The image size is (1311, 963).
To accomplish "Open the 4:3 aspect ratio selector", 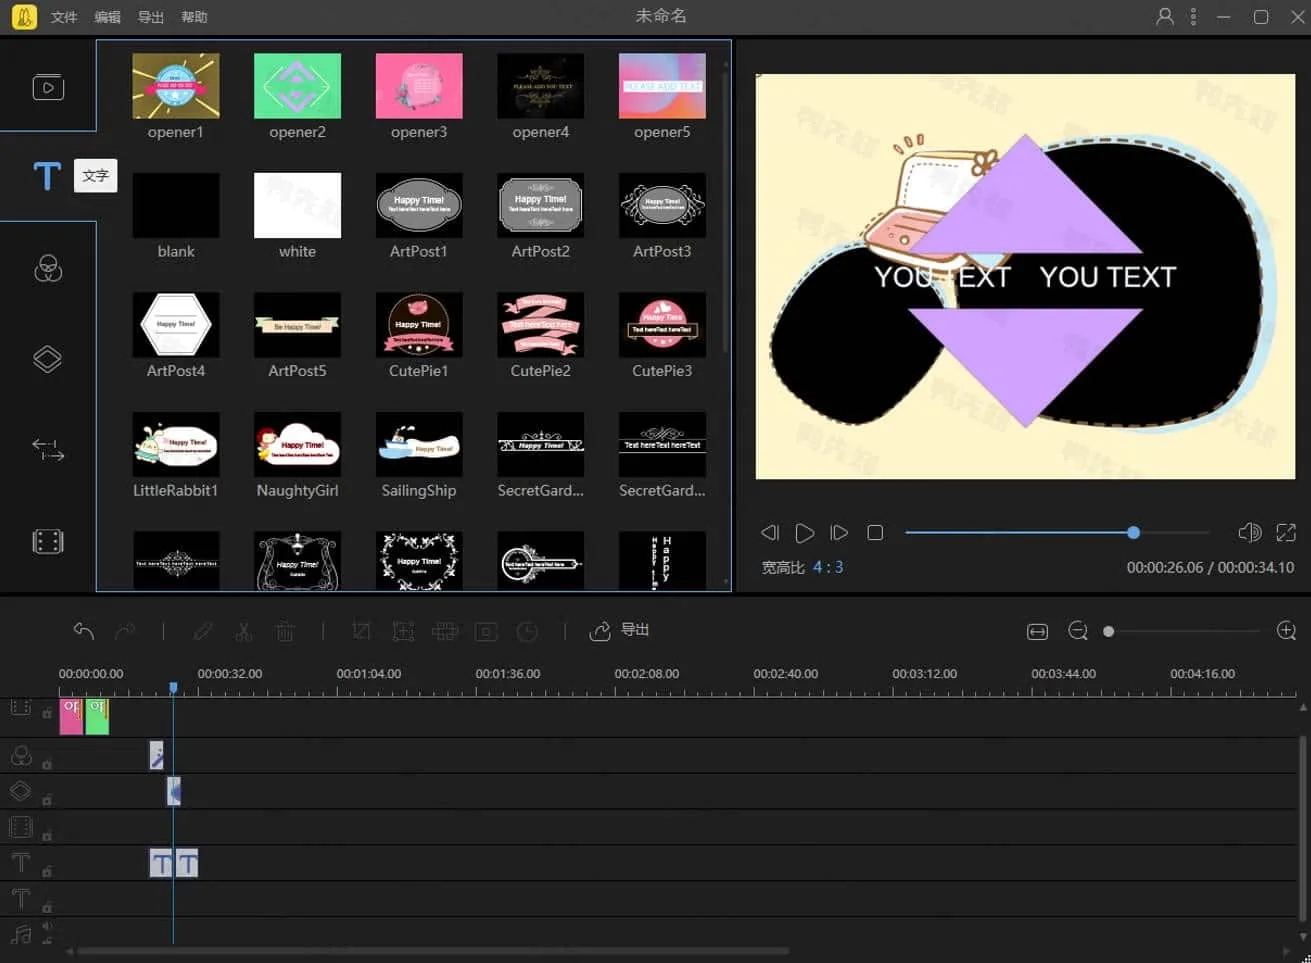I will 827,567.
